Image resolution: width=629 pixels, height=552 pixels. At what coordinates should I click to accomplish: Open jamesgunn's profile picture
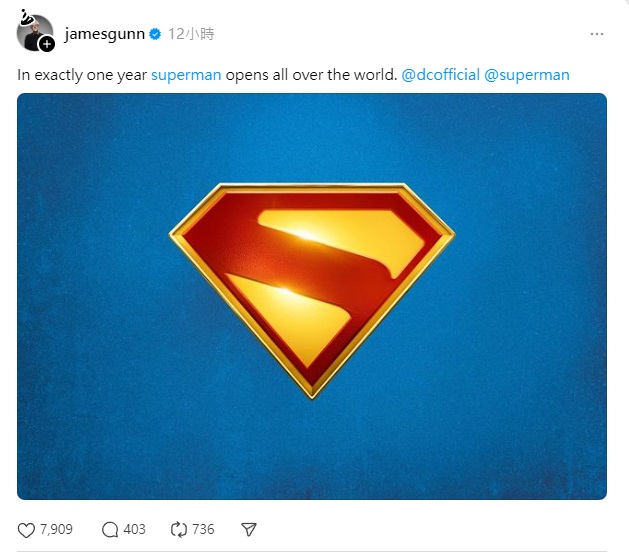34,32
